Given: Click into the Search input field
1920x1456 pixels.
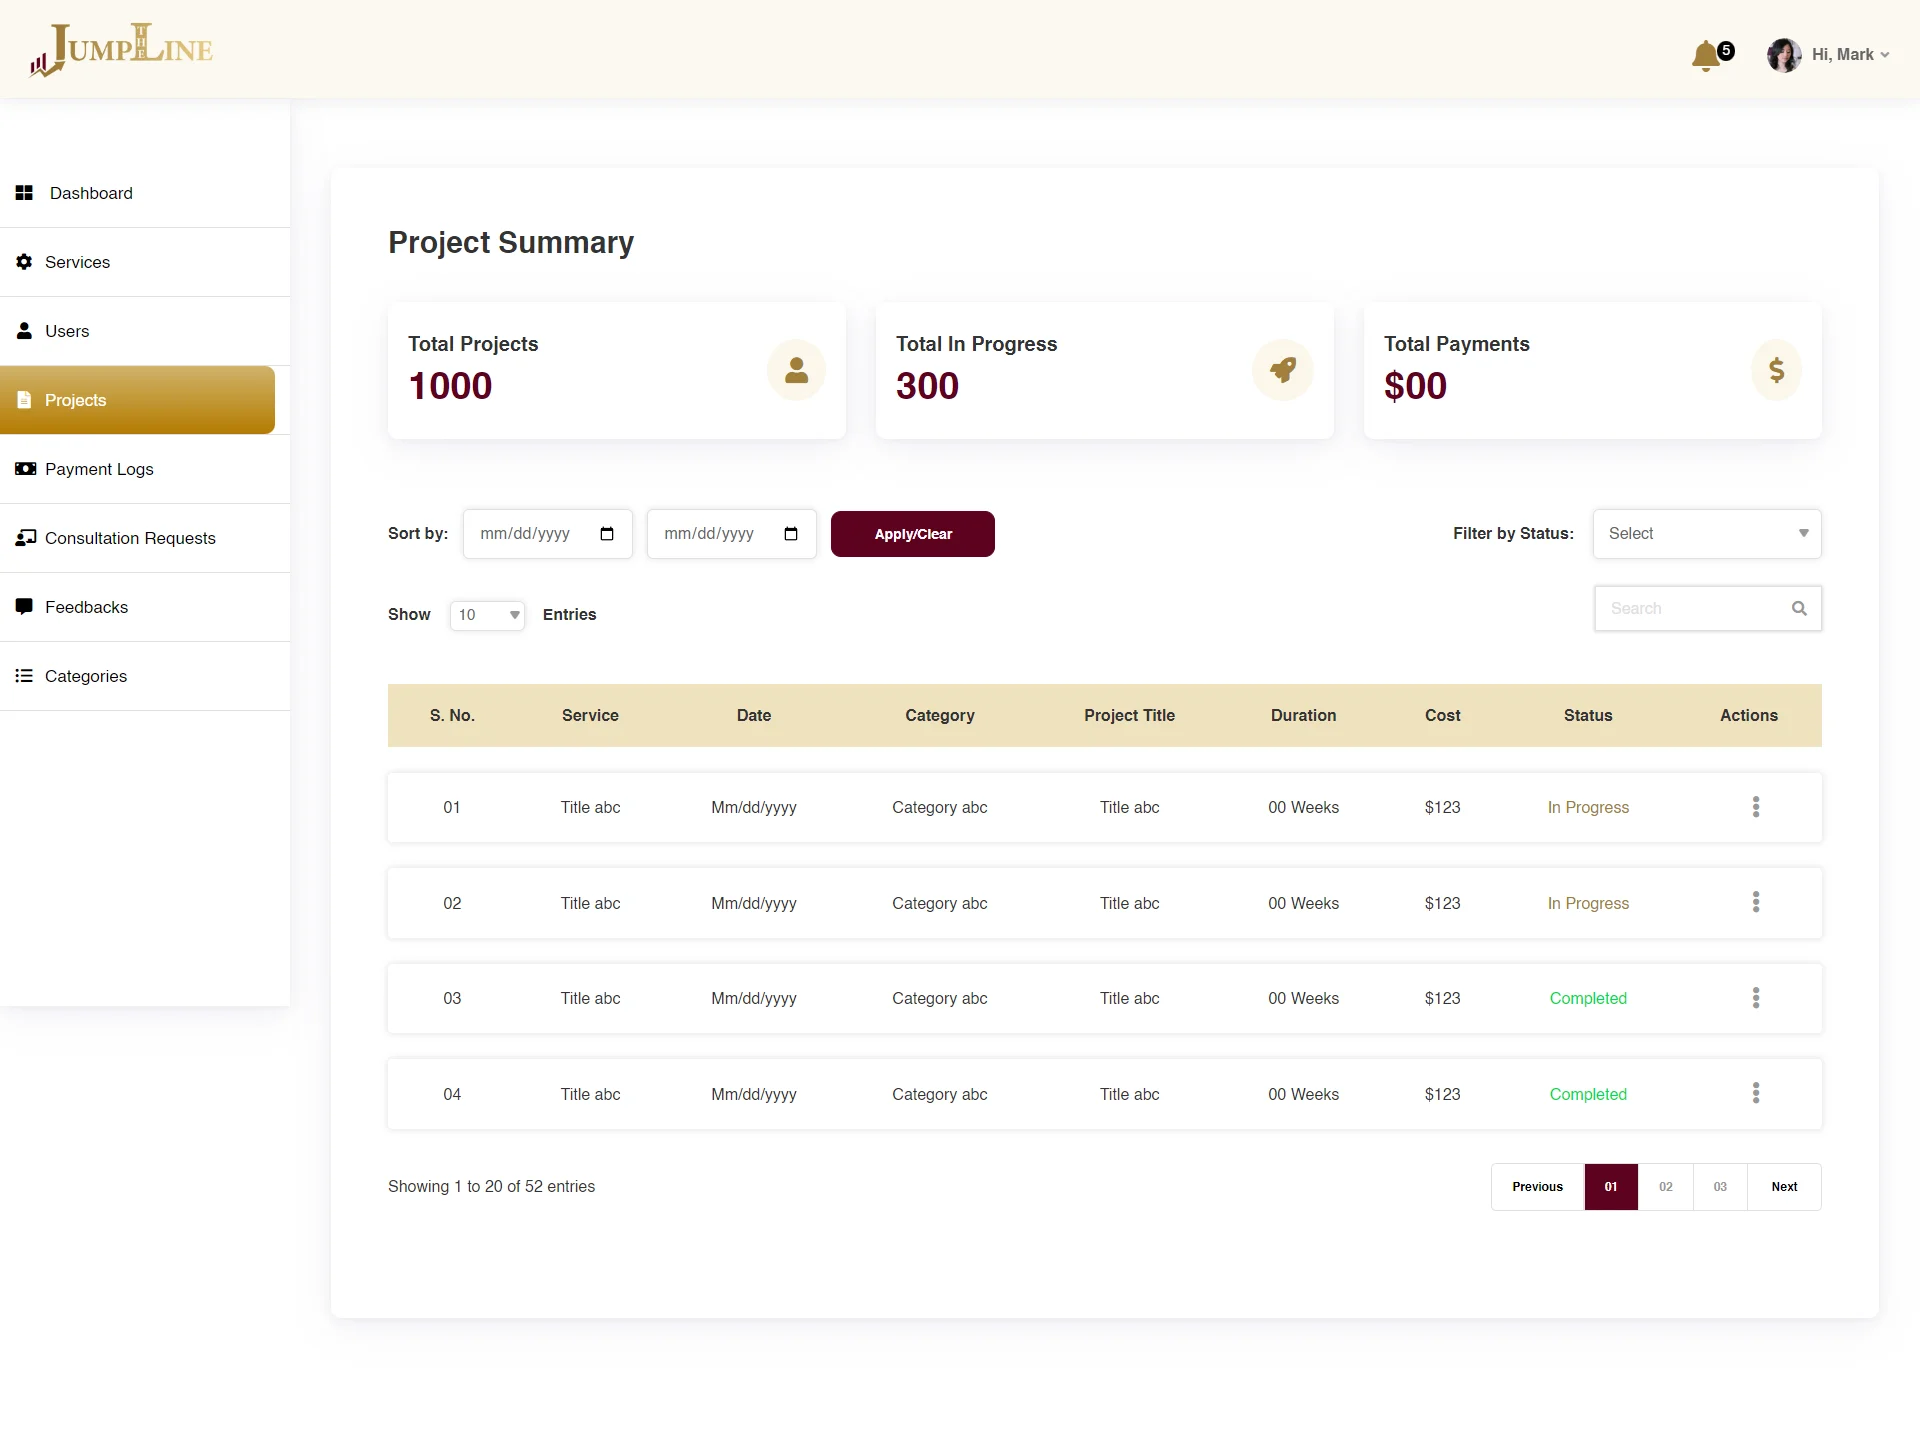Looking at the screenshot, I should [x=1690, y=608].
